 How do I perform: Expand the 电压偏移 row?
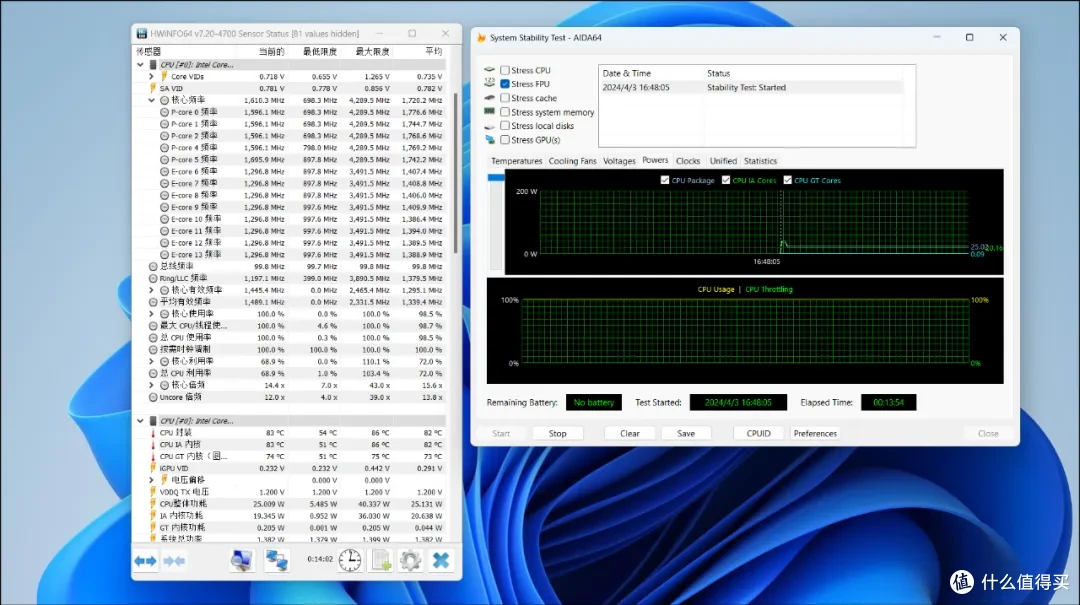click(x=152, y=480)
